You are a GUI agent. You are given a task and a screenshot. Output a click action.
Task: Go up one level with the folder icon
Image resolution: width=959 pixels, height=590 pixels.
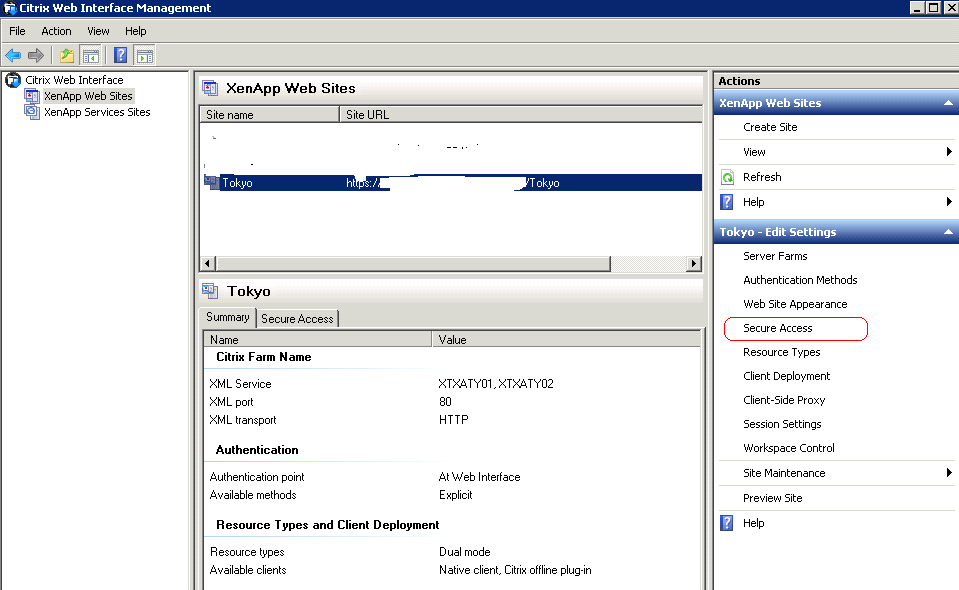(67, 56)
